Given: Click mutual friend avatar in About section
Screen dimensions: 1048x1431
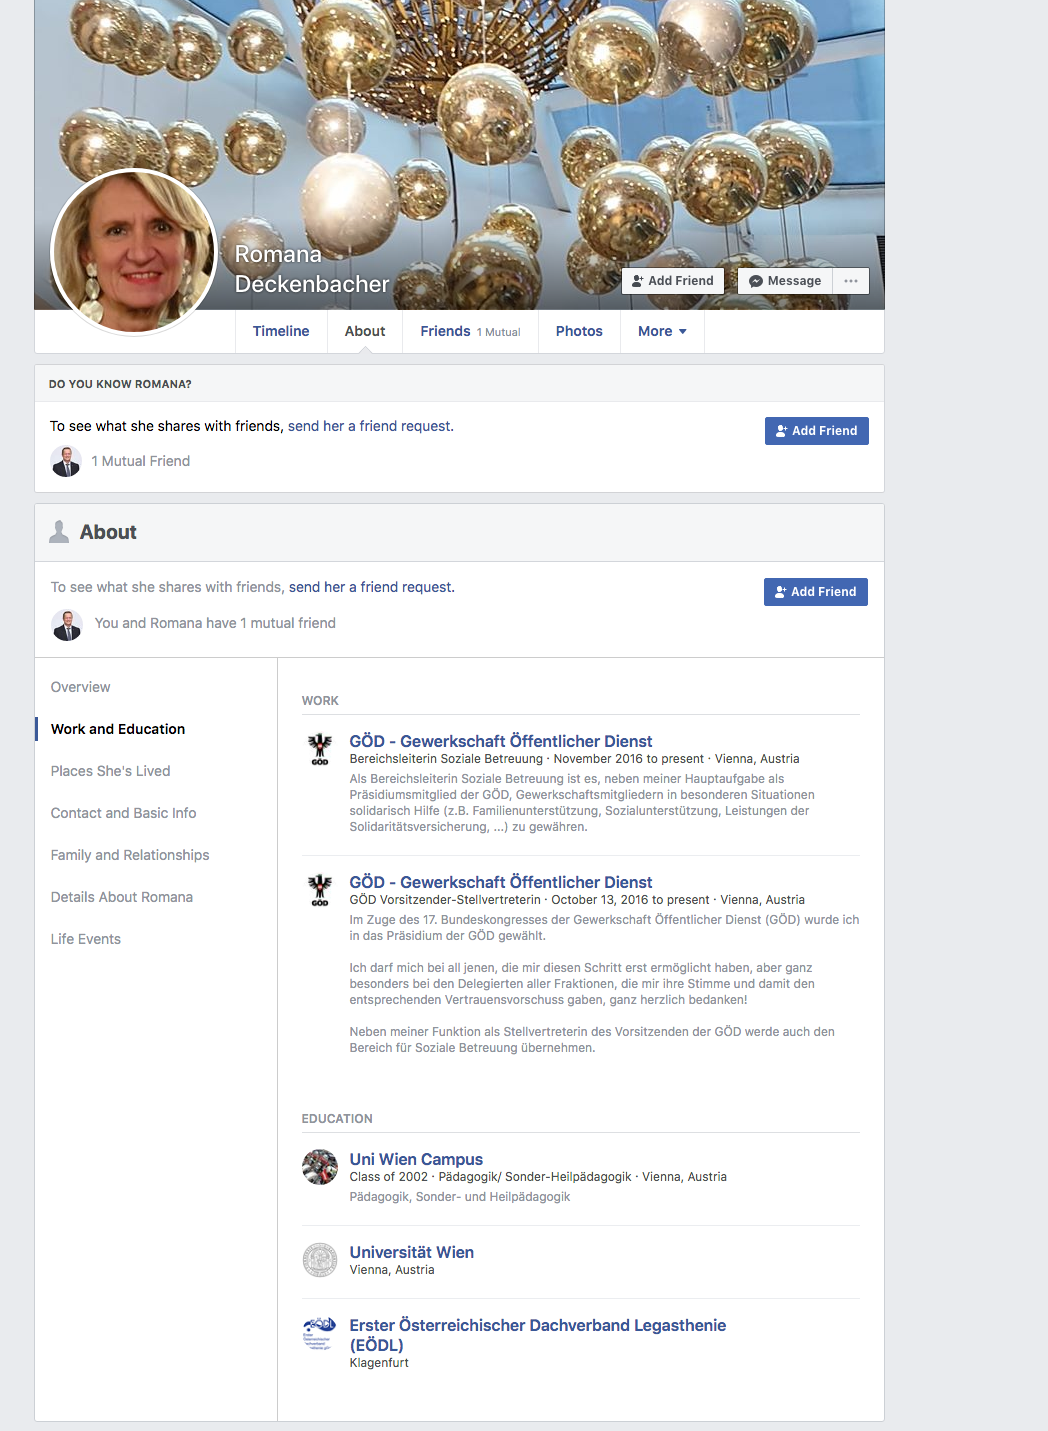Looking at the screenshot, I should coord(67,625).
